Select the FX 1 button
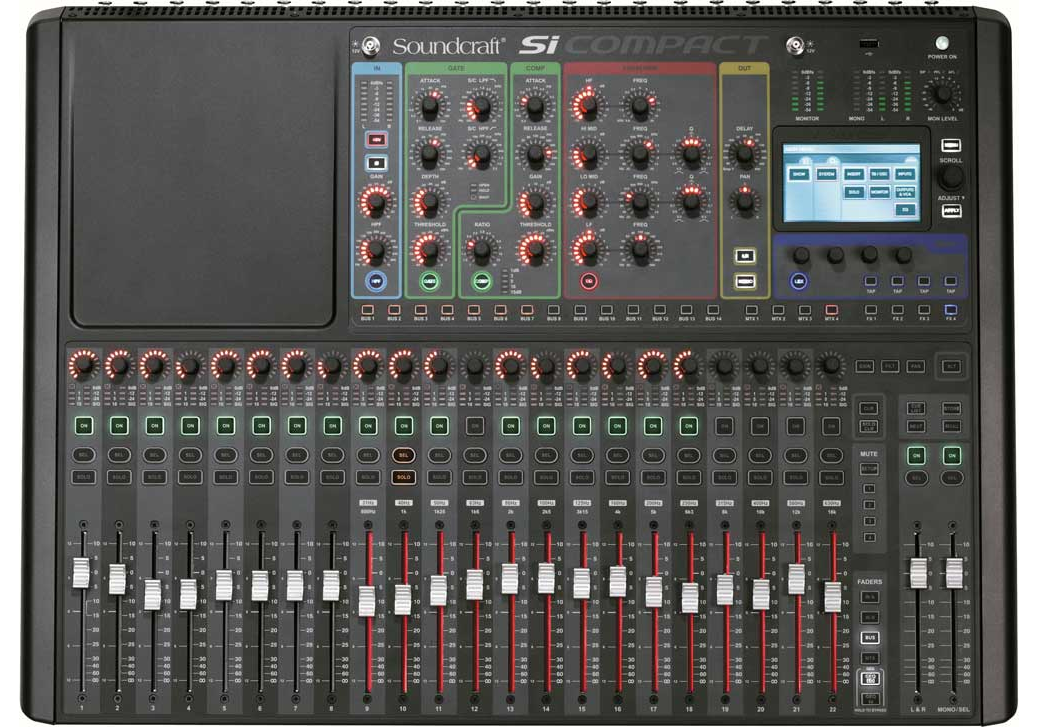The width and height of the screenshot is (1039, 727). click(871, 309)
